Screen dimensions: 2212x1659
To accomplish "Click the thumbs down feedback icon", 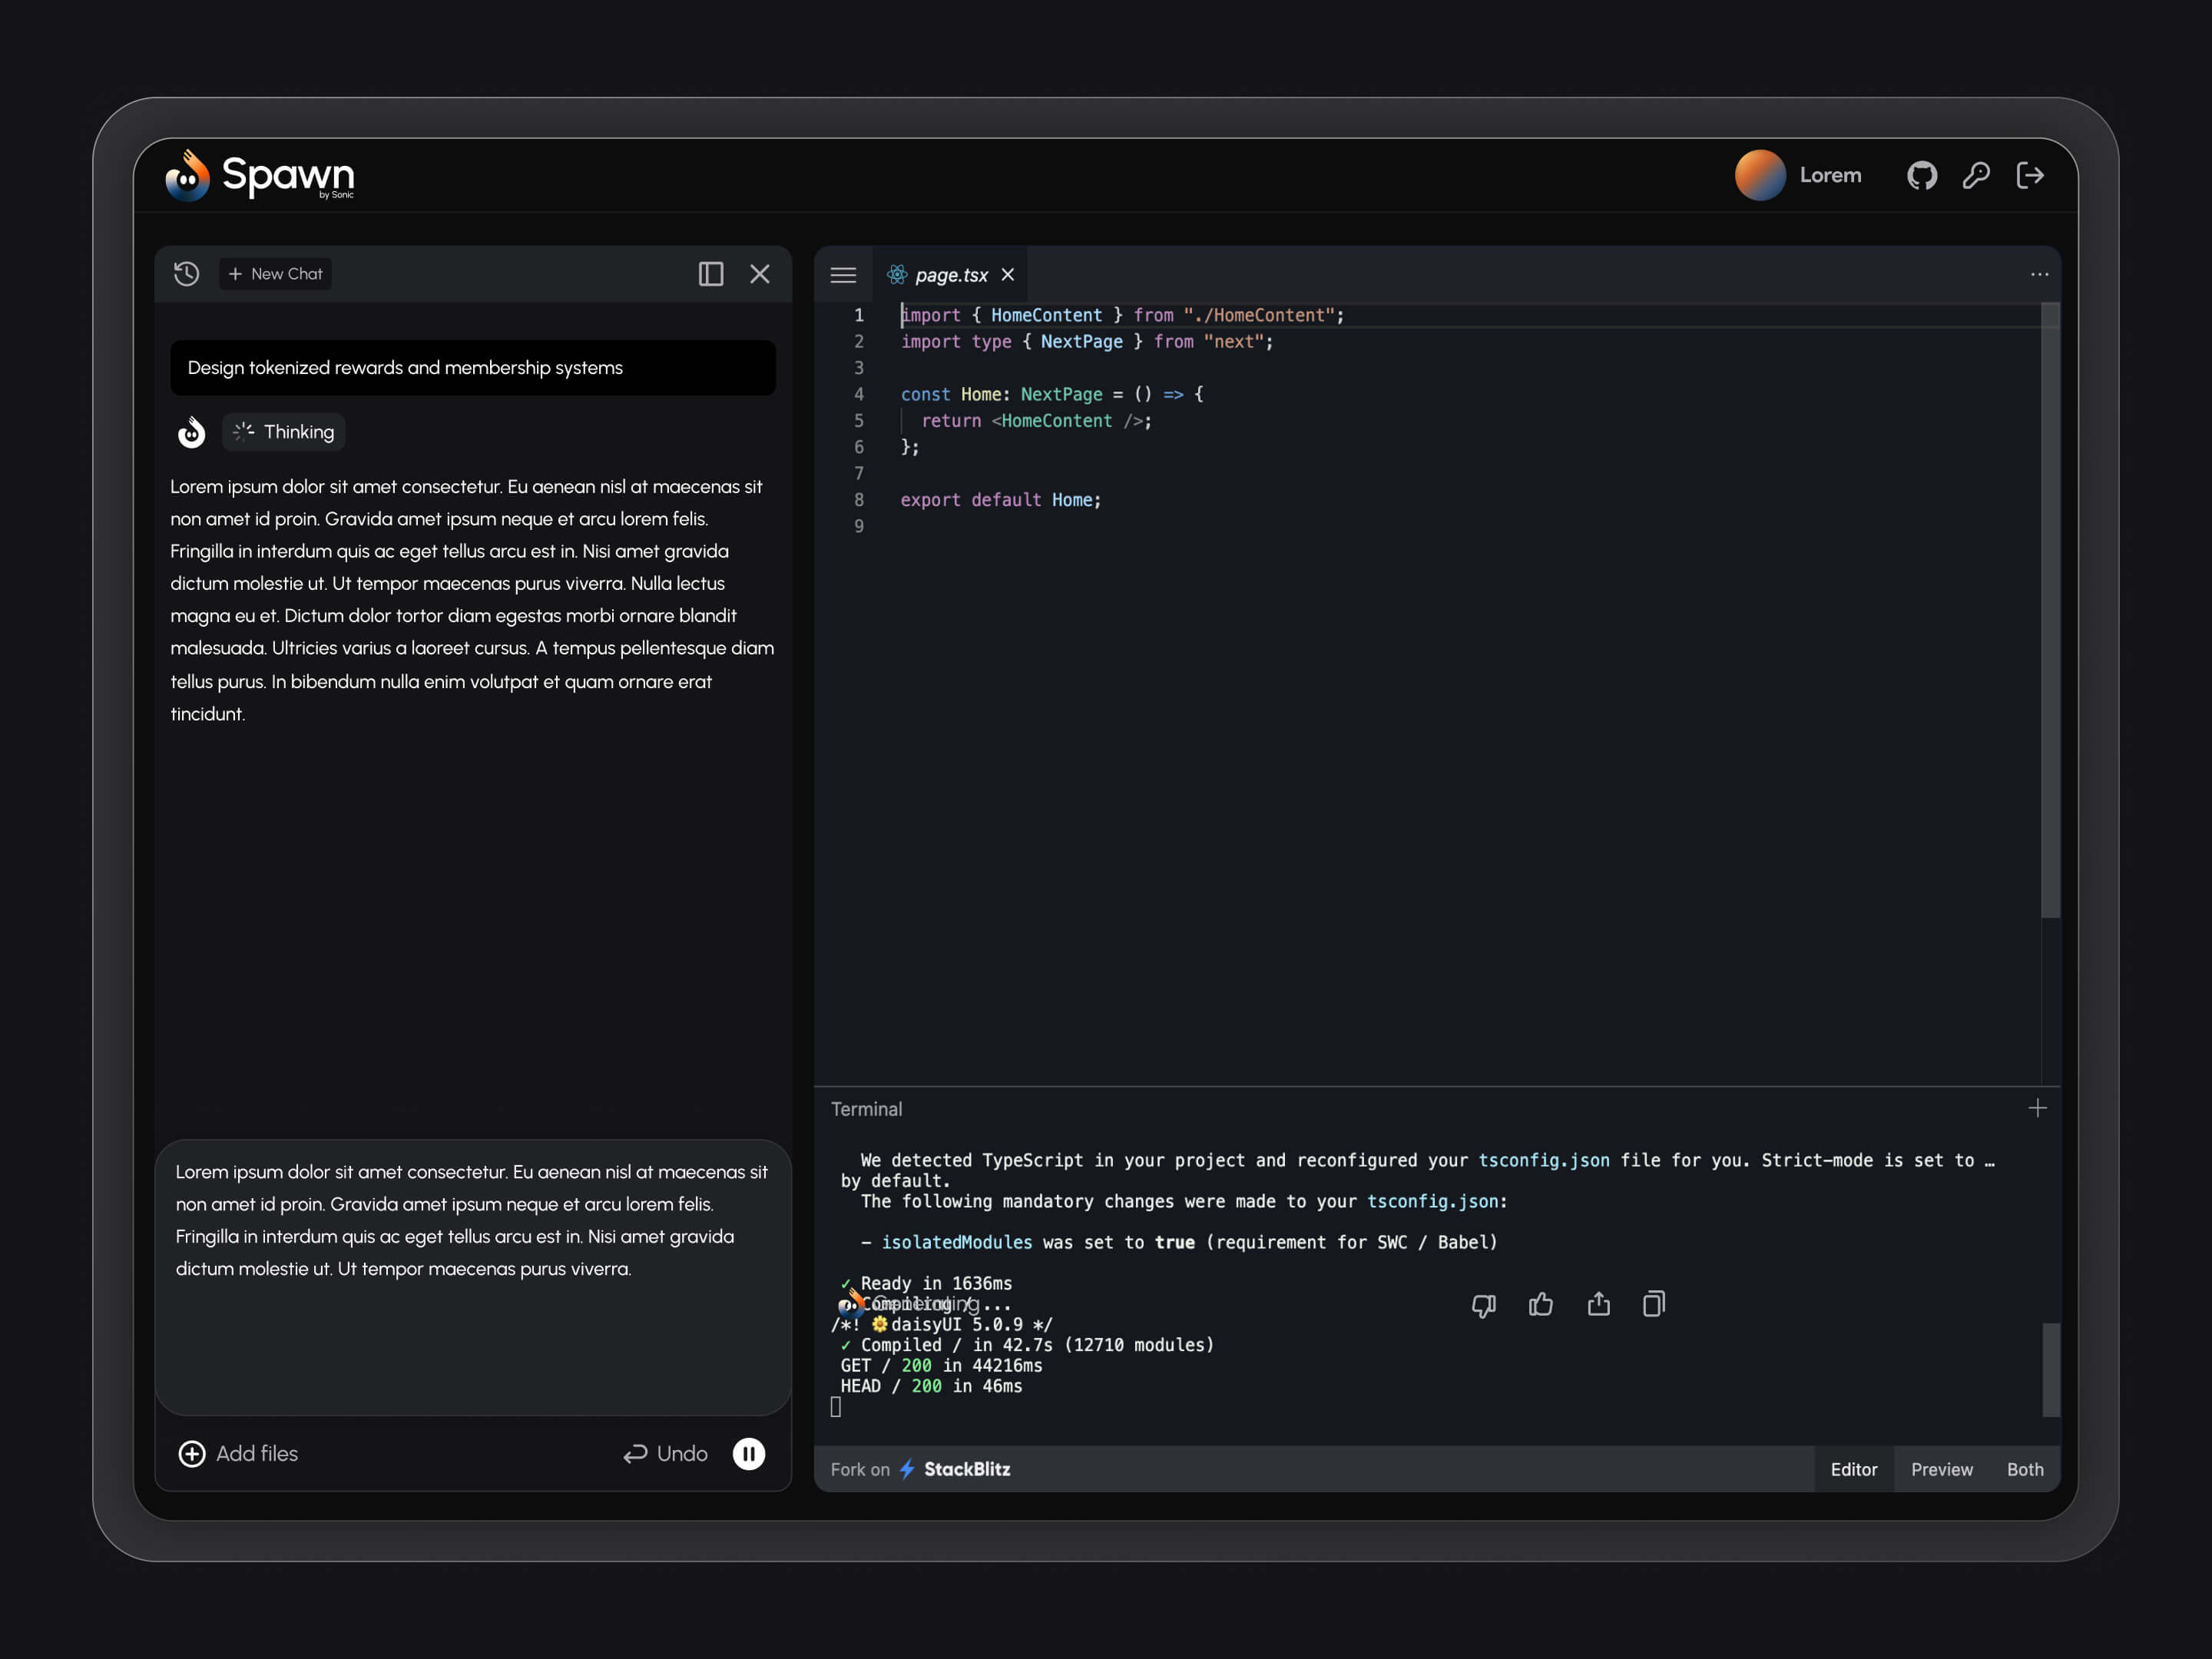I will 1484,1305.
